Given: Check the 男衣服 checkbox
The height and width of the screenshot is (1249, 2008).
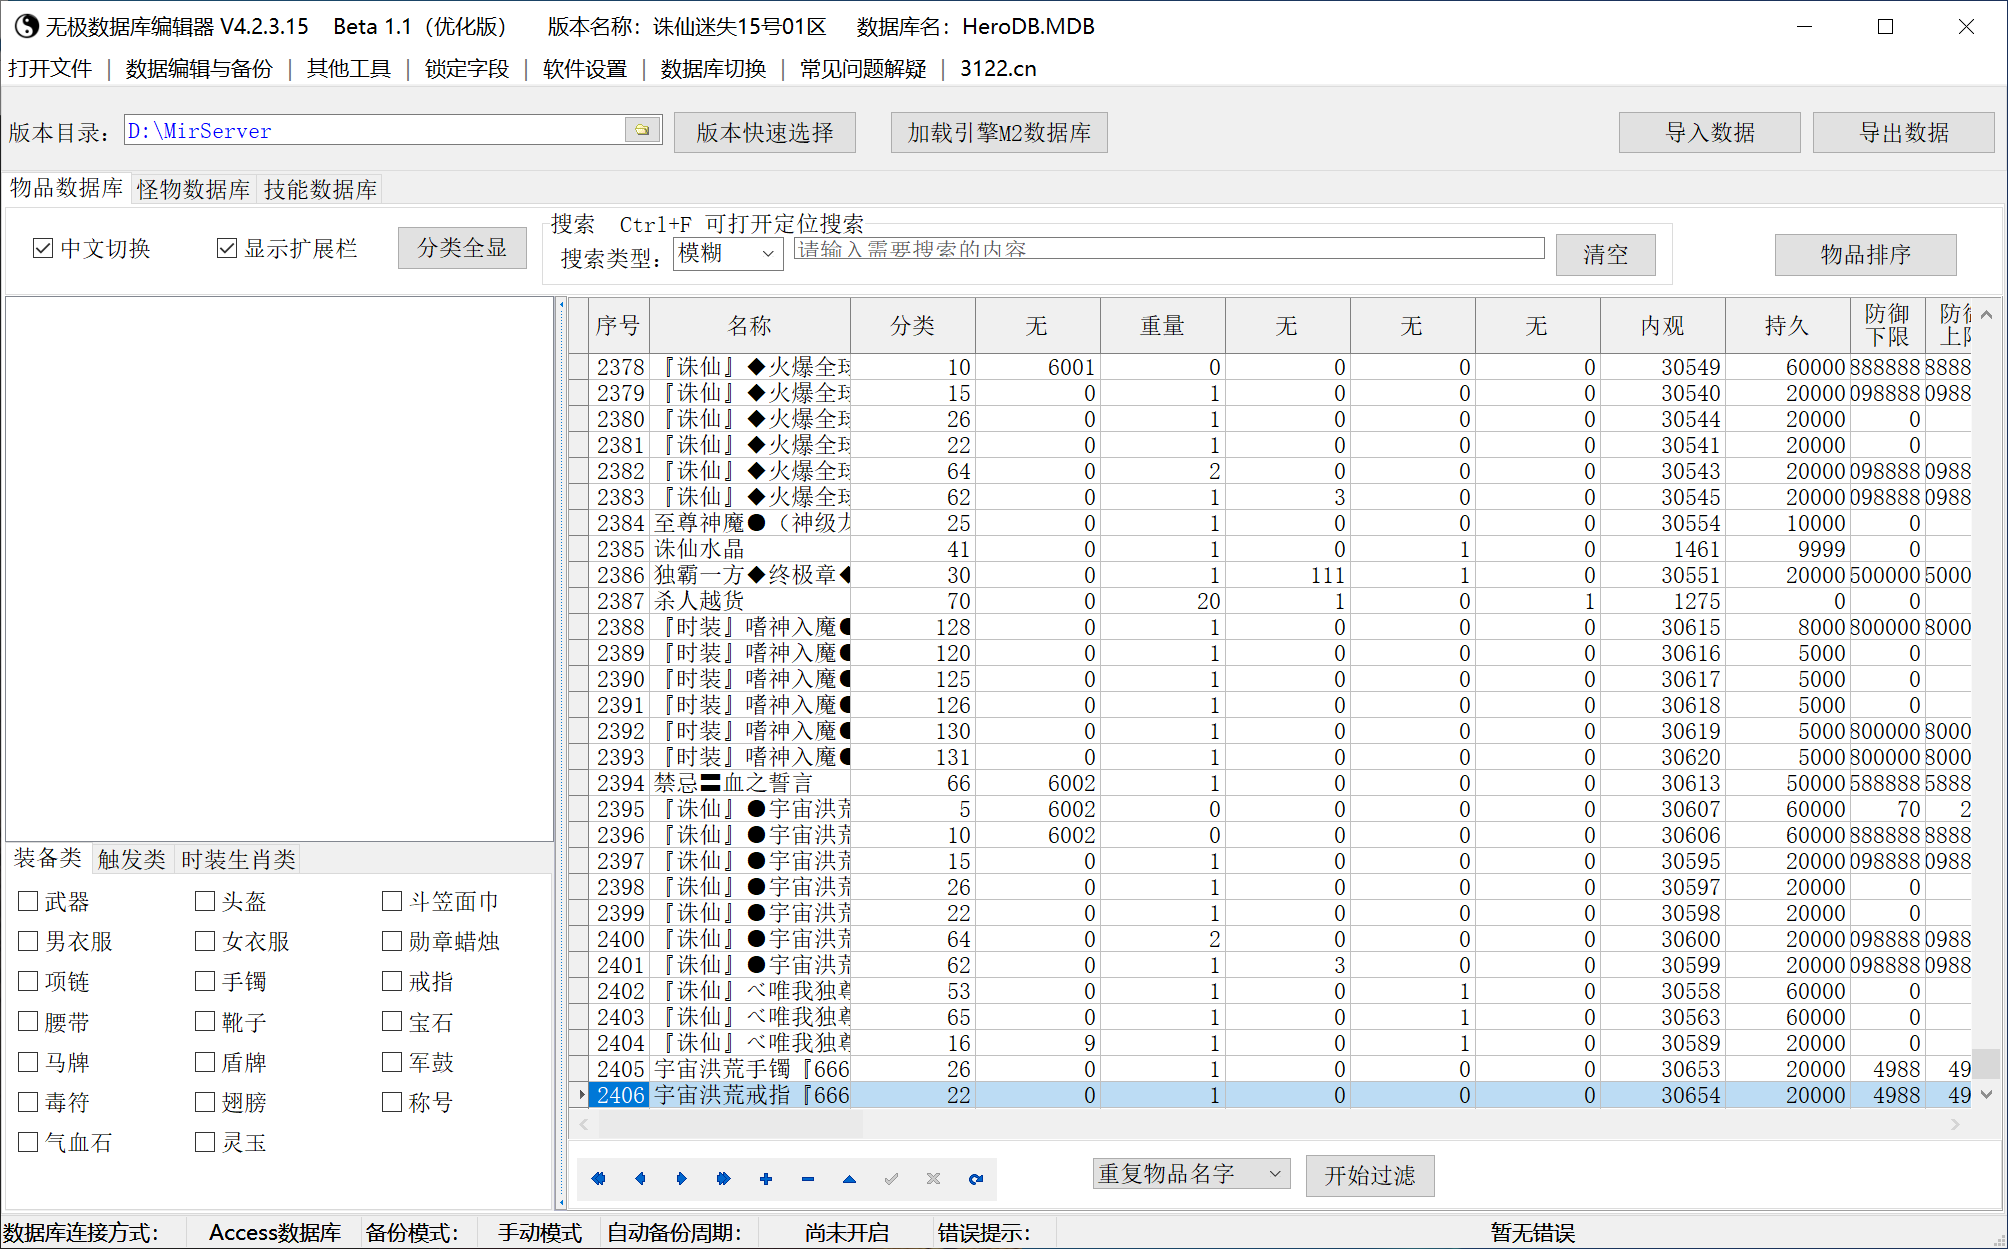Looking at the screenshot, I should 29,941.
